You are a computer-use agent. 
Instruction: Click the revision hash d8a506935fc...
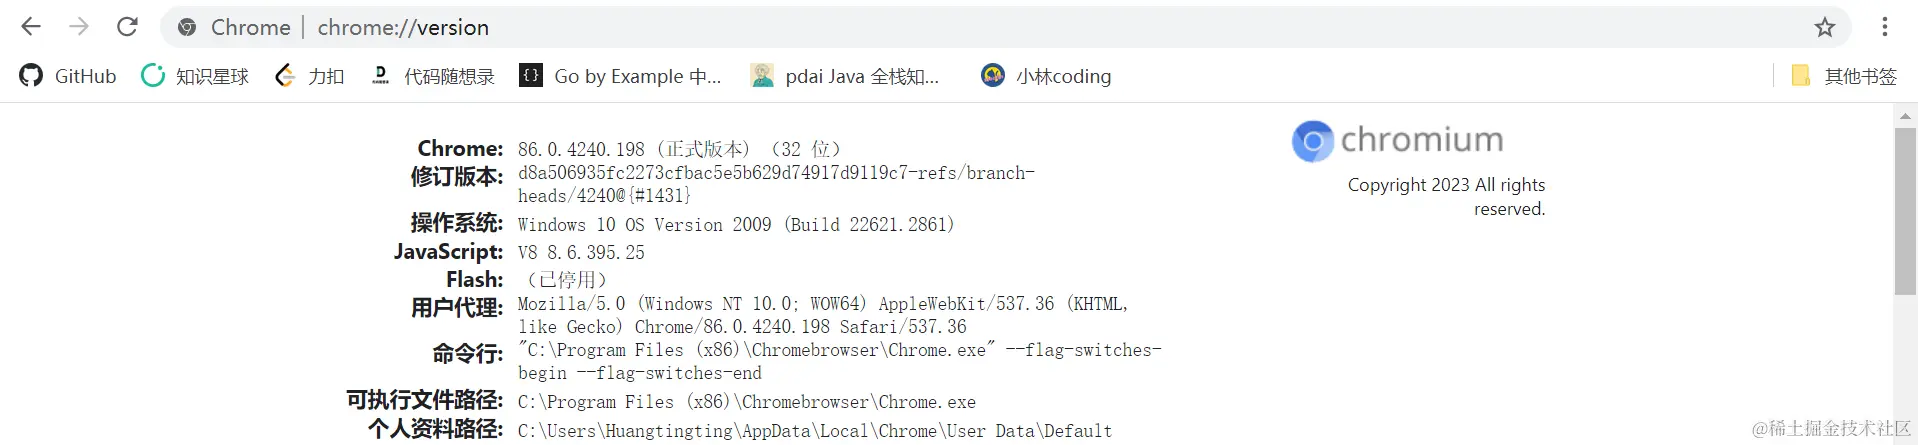pos(776,184)
